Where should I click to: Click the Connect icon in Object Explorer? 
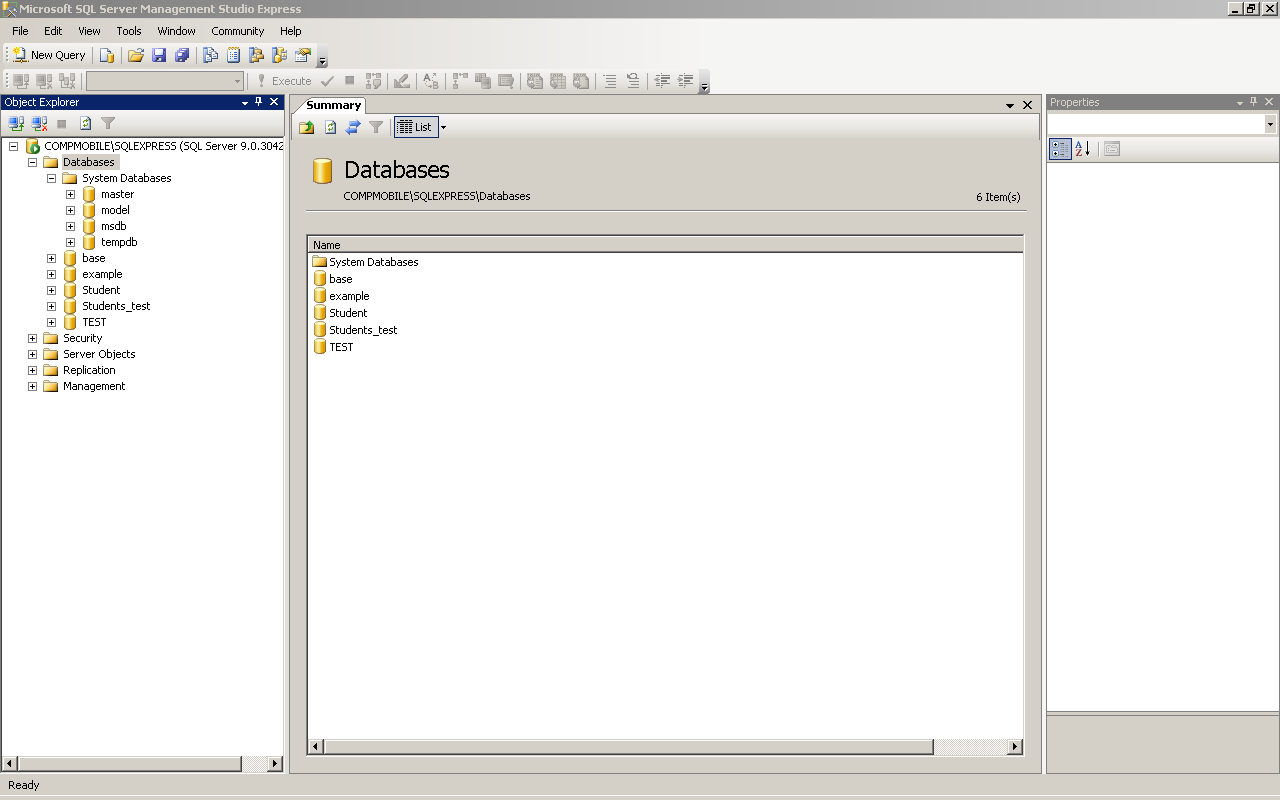17,123
